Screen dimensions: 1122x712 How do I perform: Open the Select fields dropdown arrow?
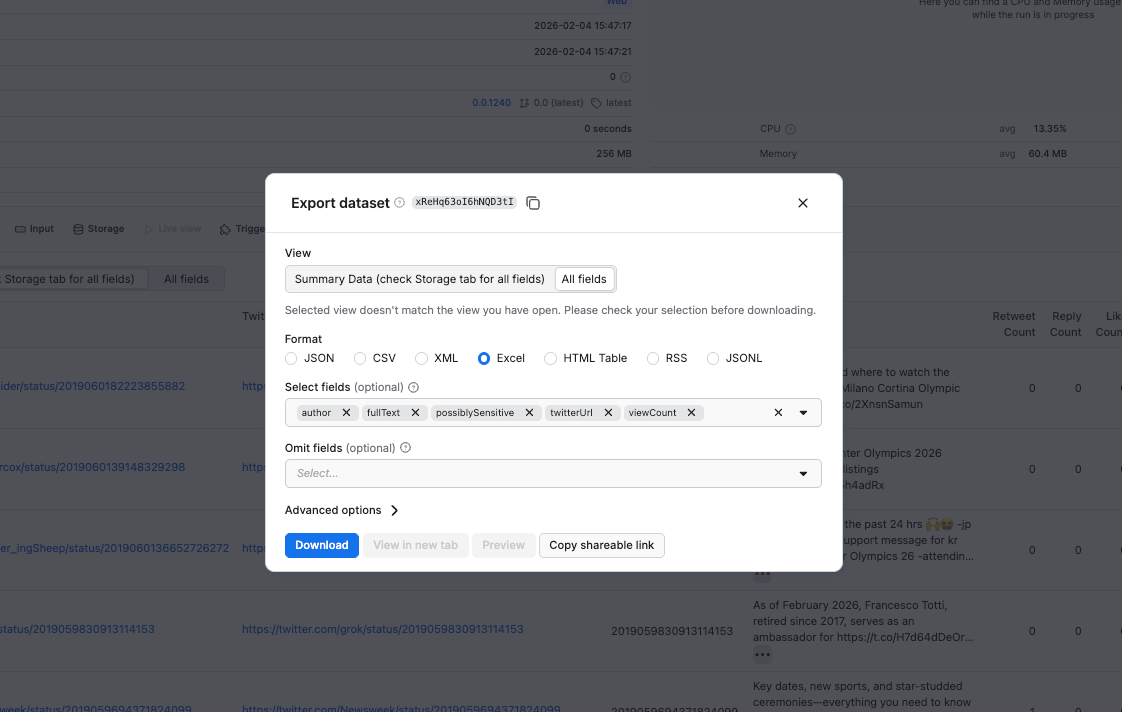[803, 412]
